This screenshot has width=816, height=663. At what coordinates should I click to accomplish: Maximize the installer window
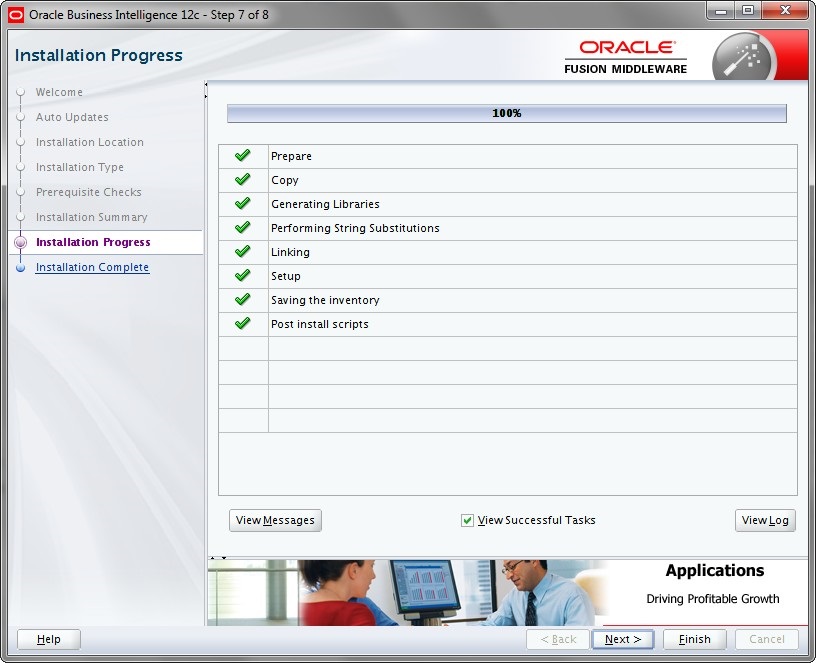[x=748, y=11]
